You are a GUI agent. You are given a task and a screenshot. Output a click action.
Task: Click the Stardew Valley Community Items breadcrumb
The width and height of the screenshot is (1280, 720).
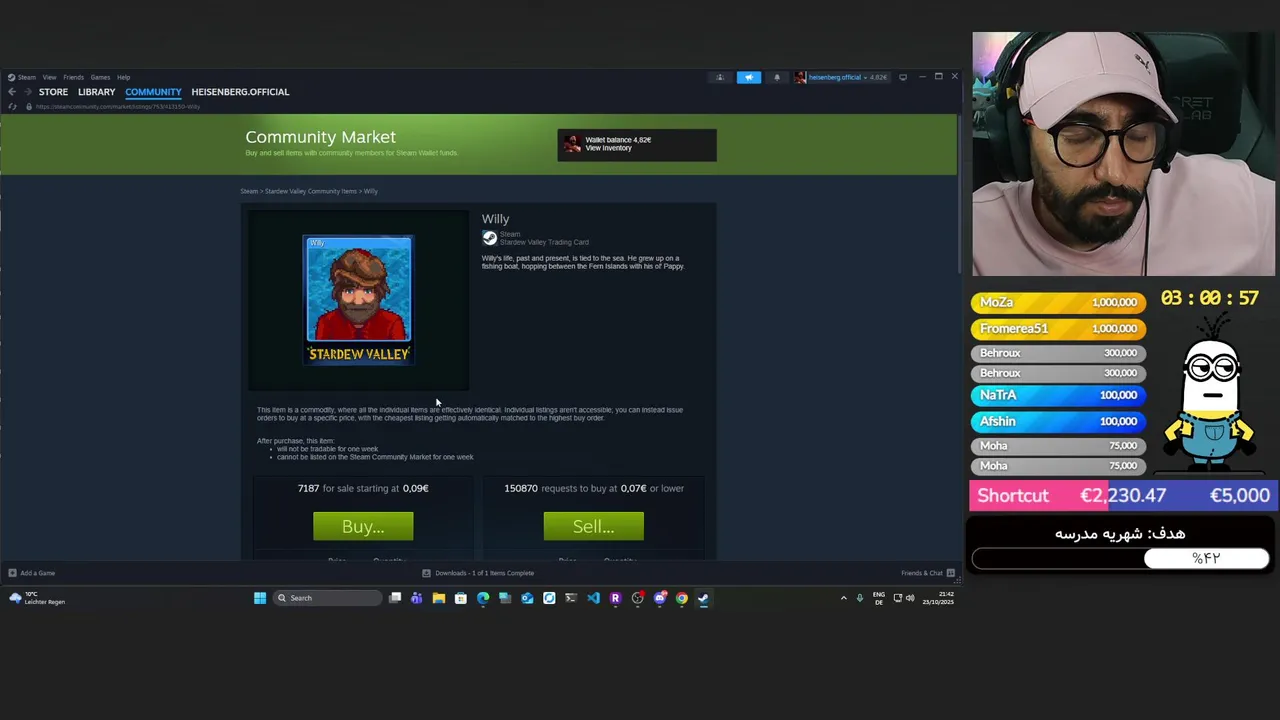(x=310, y=191)
